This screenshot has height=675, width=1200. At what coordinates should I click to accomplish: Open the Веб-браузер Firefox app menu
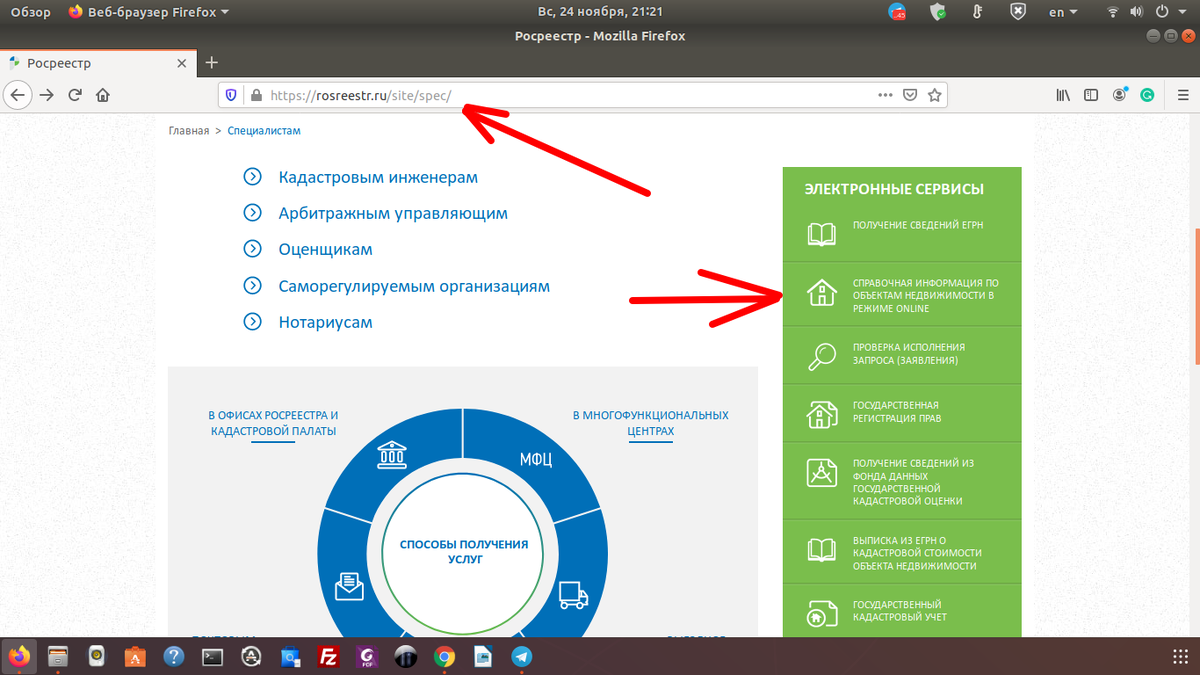click(149, 12)
